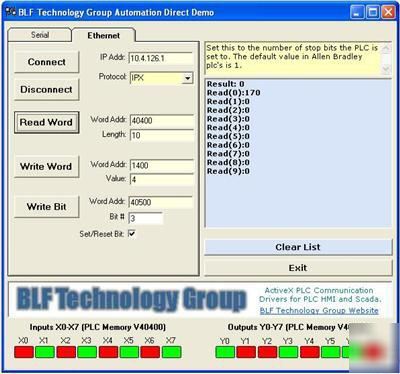
Task: Open the BLF Technology Group Website link
Action: [319, 311]
